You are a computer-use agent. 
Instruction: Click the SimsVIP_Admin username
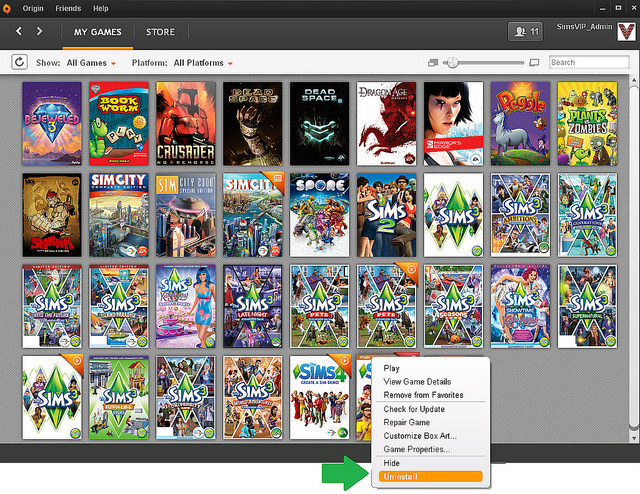(584, 27)
